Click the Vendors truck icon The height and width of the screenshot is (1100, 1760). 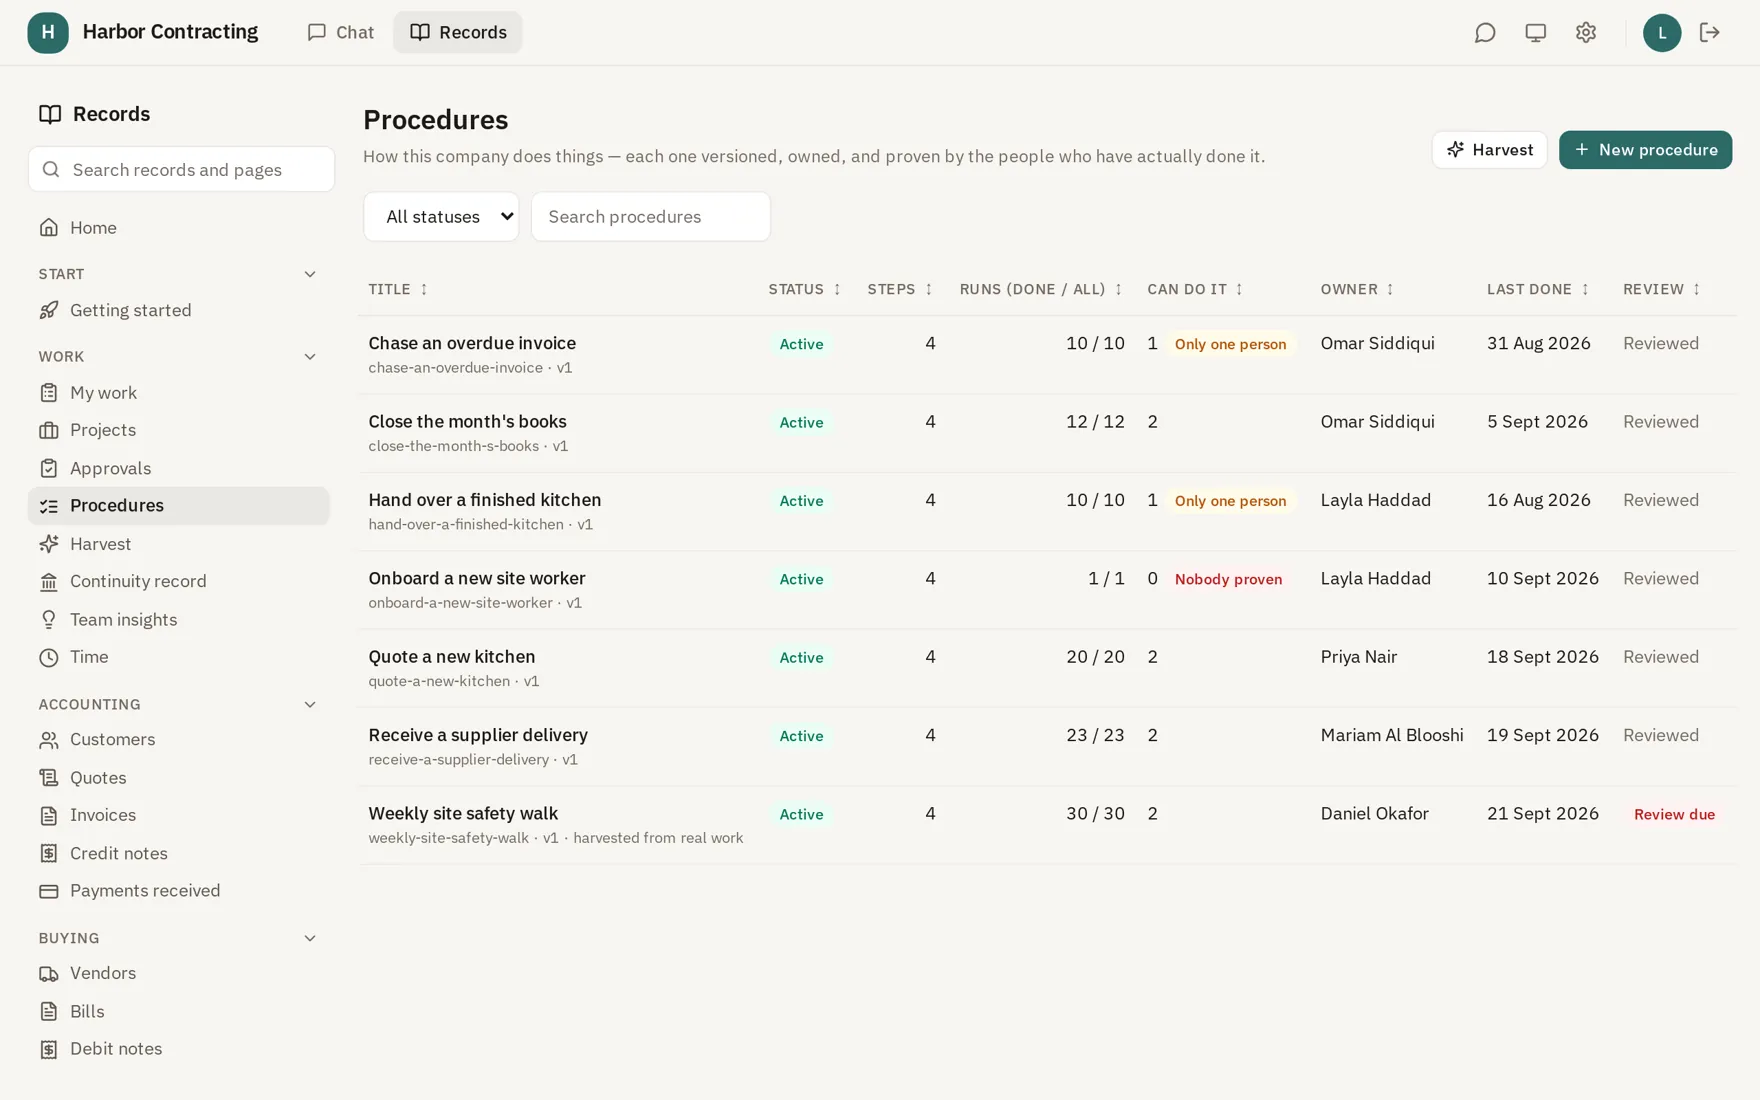click(x=49, y=973)
